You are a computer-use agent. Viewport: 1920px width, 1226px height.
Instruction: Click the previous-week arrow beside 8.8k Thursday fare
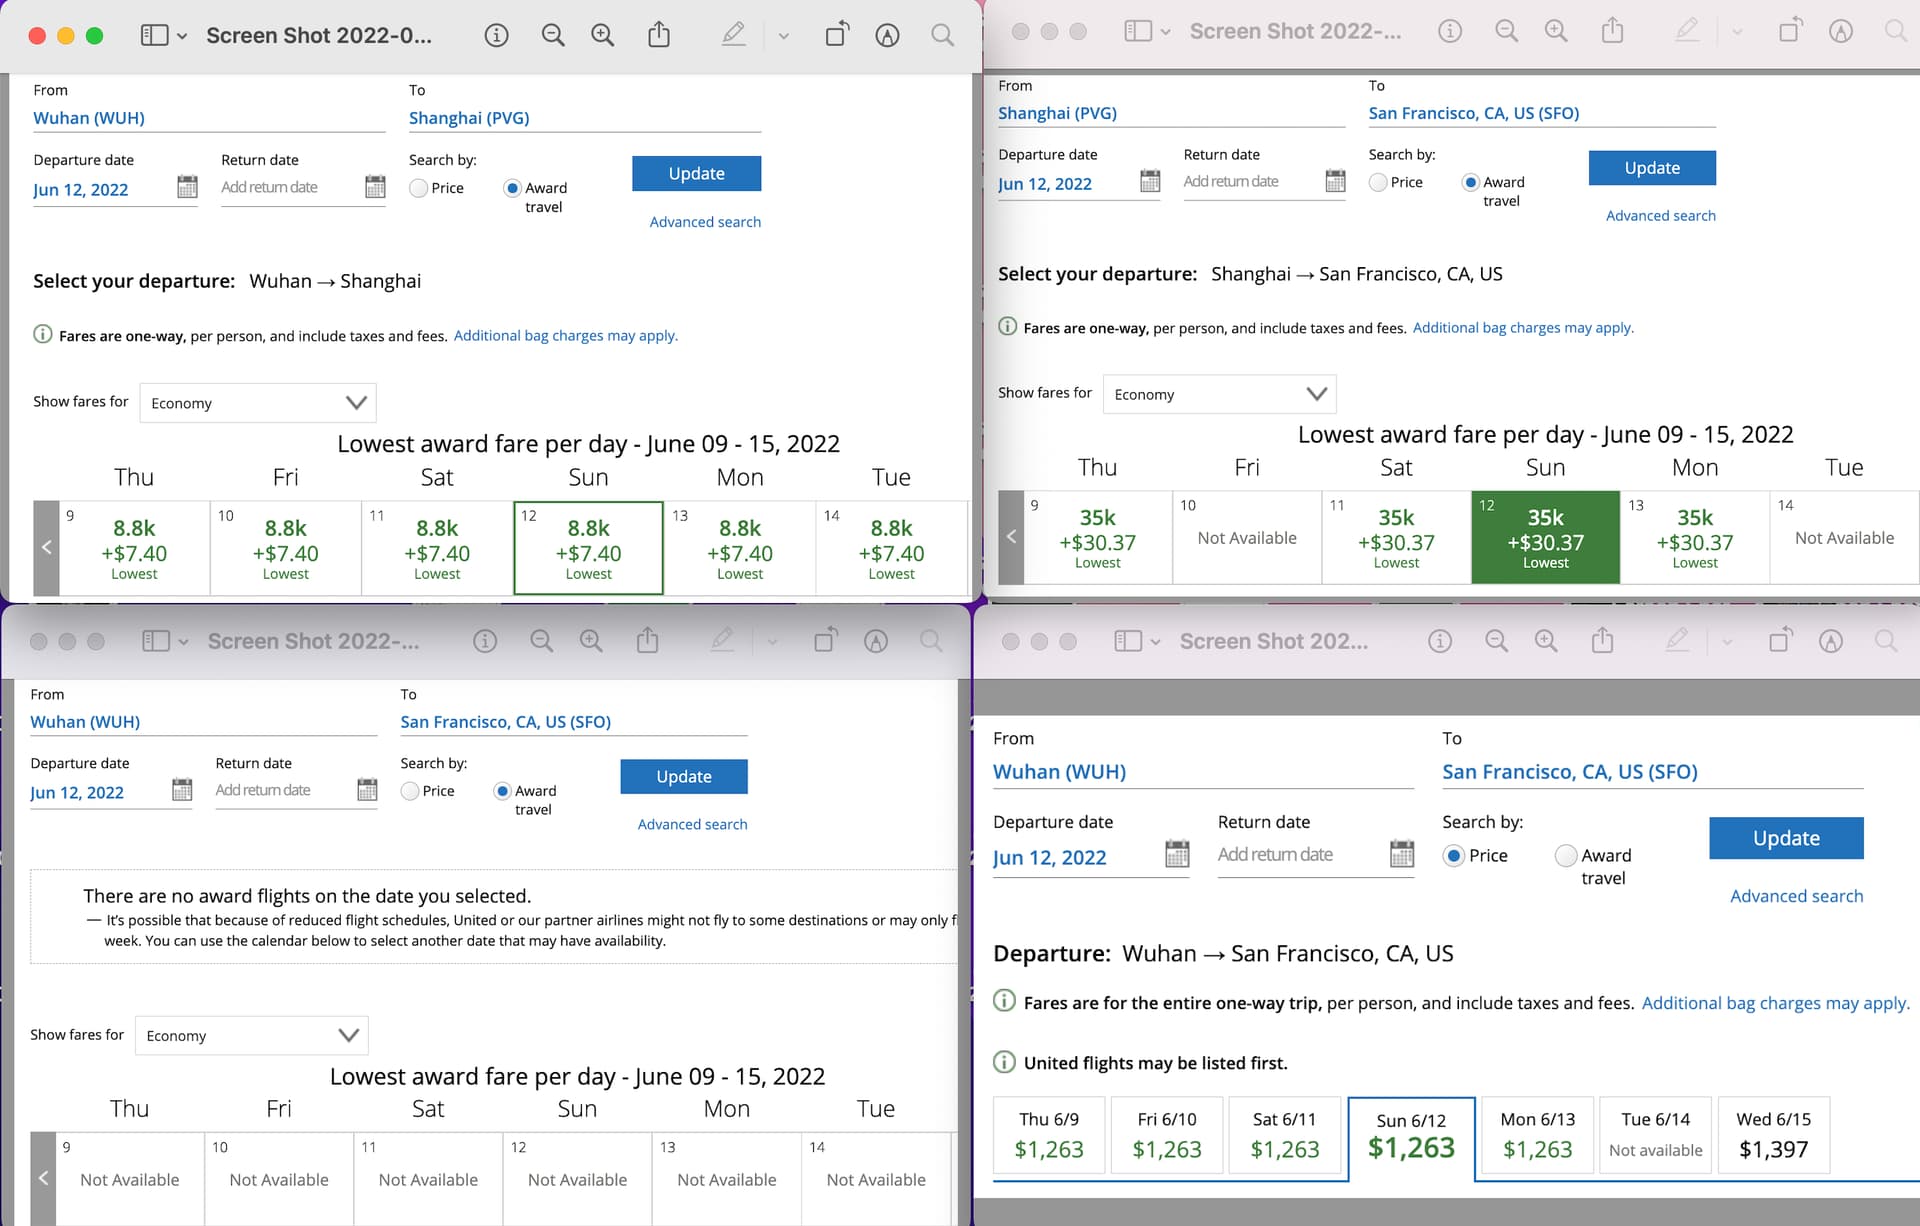tap(46, 548)
